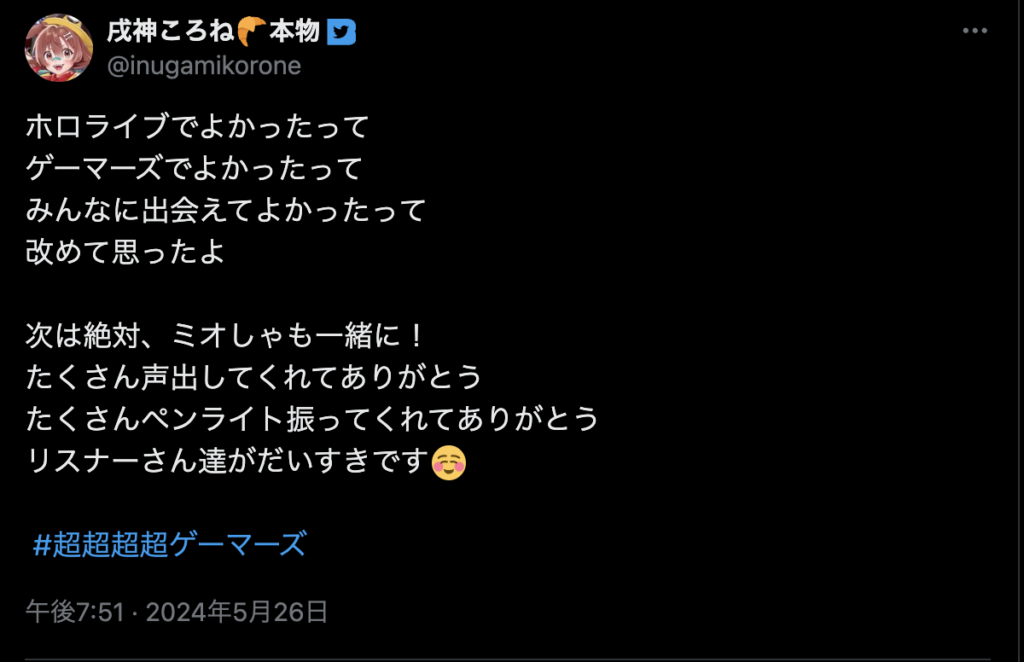
Task: Click the blushing smile emoji in the tweet
Action: [449, 463]
